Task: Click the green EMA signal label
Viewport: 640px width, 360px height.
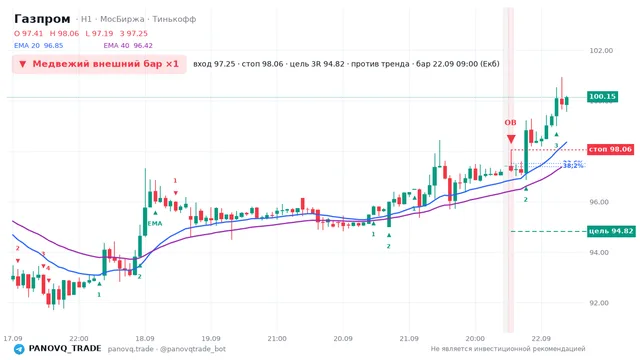Action: [x=155, y=224]
